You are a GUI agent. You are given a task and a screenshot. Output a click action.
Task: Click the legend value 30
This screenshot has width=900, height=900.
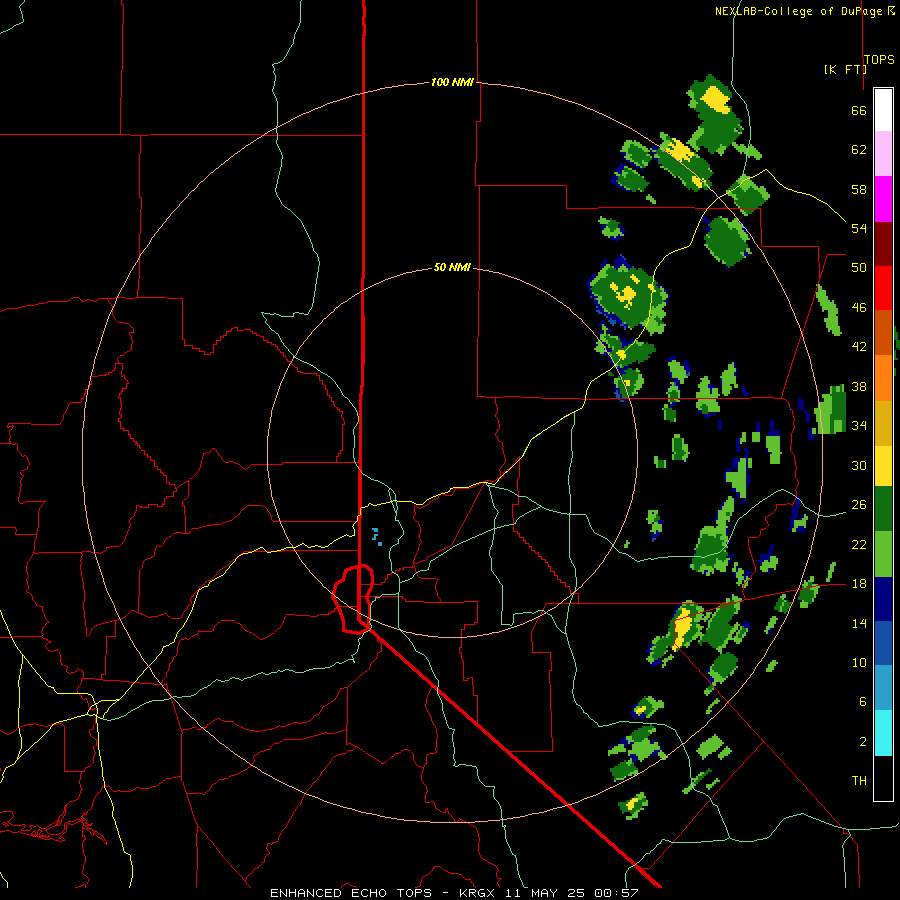point(859,465)
